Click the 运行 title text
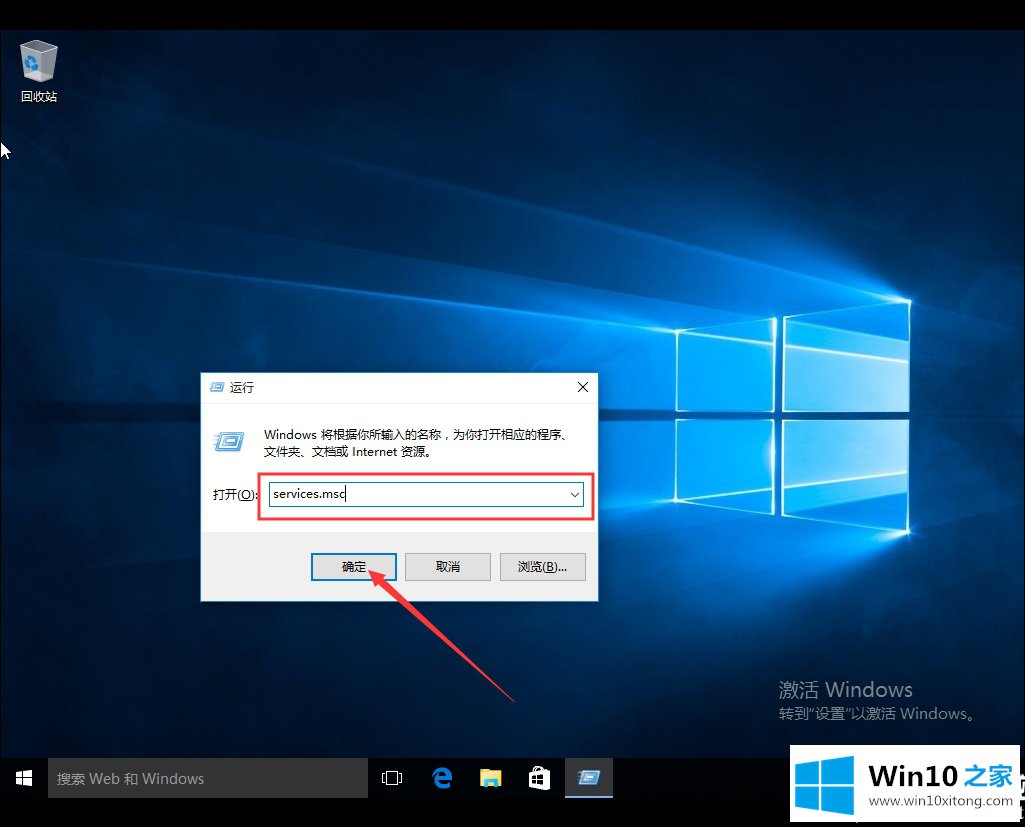The width and height of the screenshot is (1025, 827). (241, 388)
